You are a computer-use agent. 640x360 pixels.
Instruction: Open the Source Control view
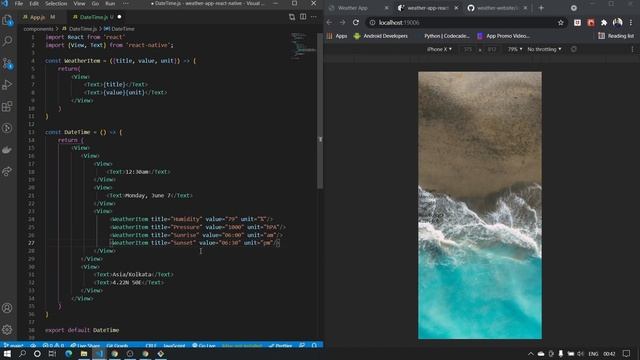[x=7, y=63]
